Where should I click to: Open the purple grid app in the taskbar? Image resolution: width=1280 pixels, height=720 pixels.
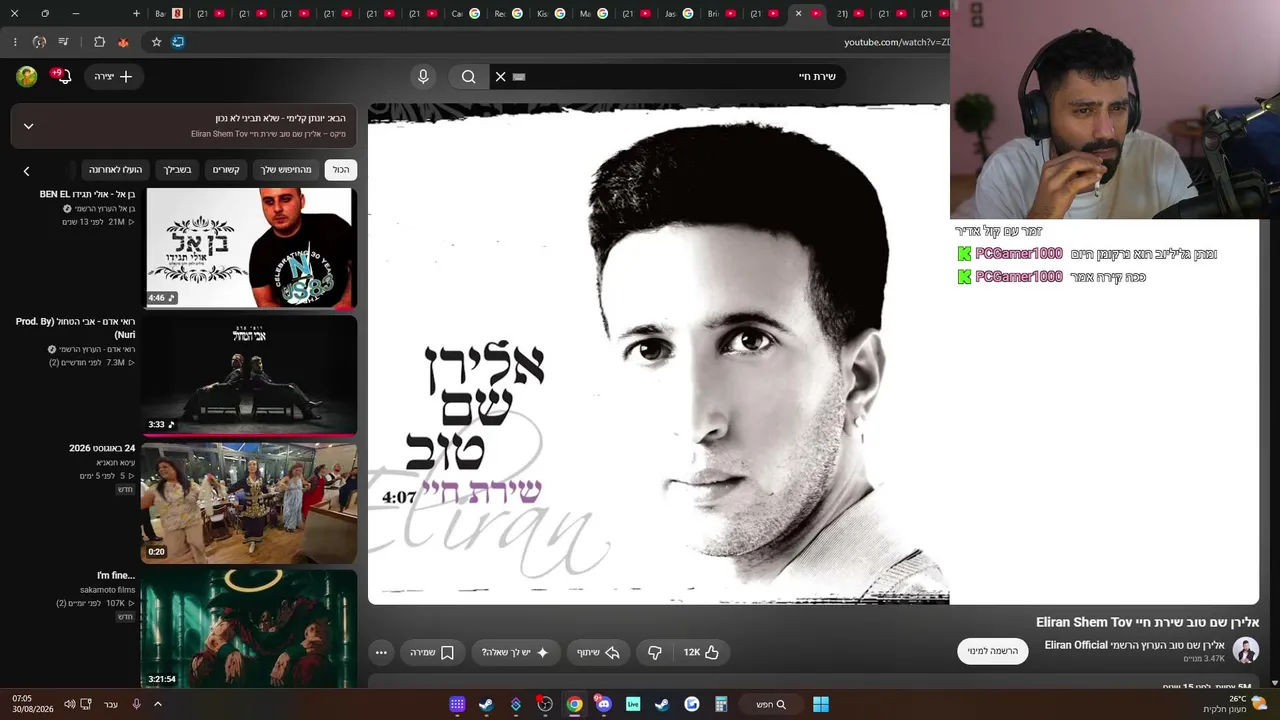pos(457,704)
